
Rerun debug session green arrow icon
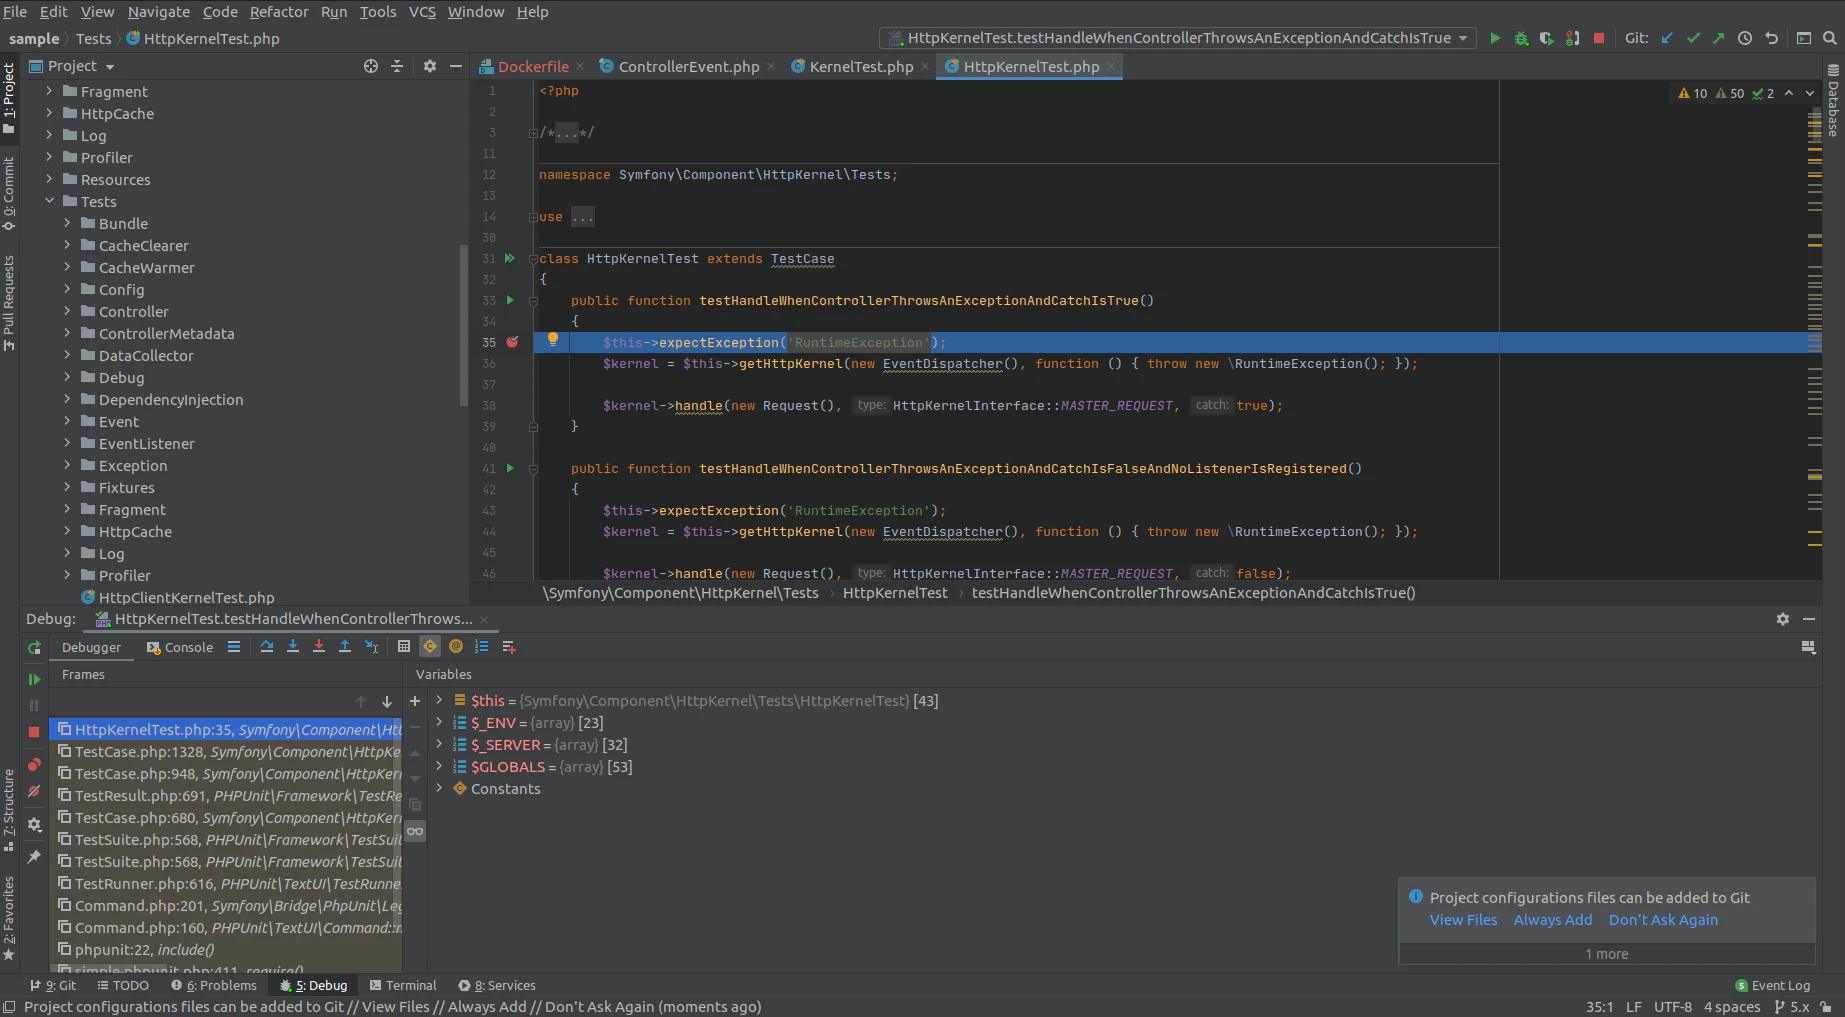click(34, 648)
